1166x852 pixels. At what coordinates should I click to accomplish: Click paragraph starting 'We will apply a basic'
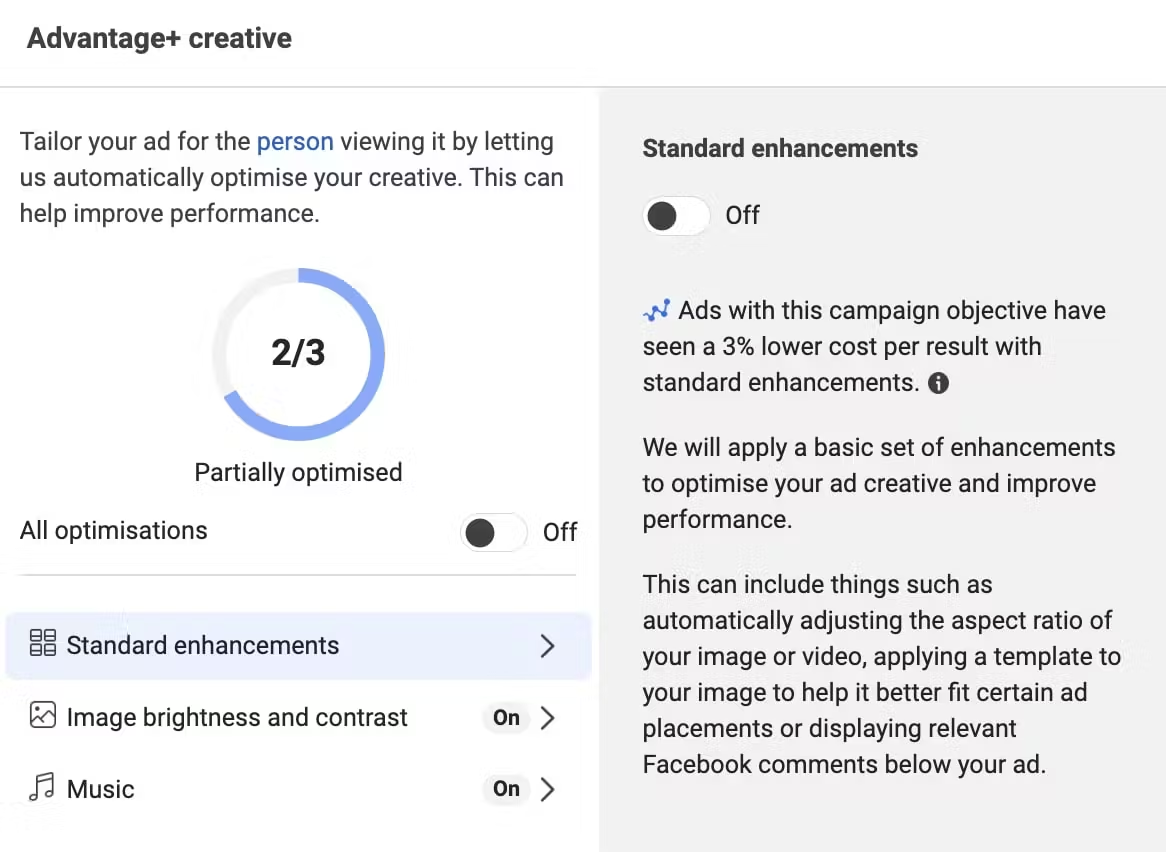point(879,483)
